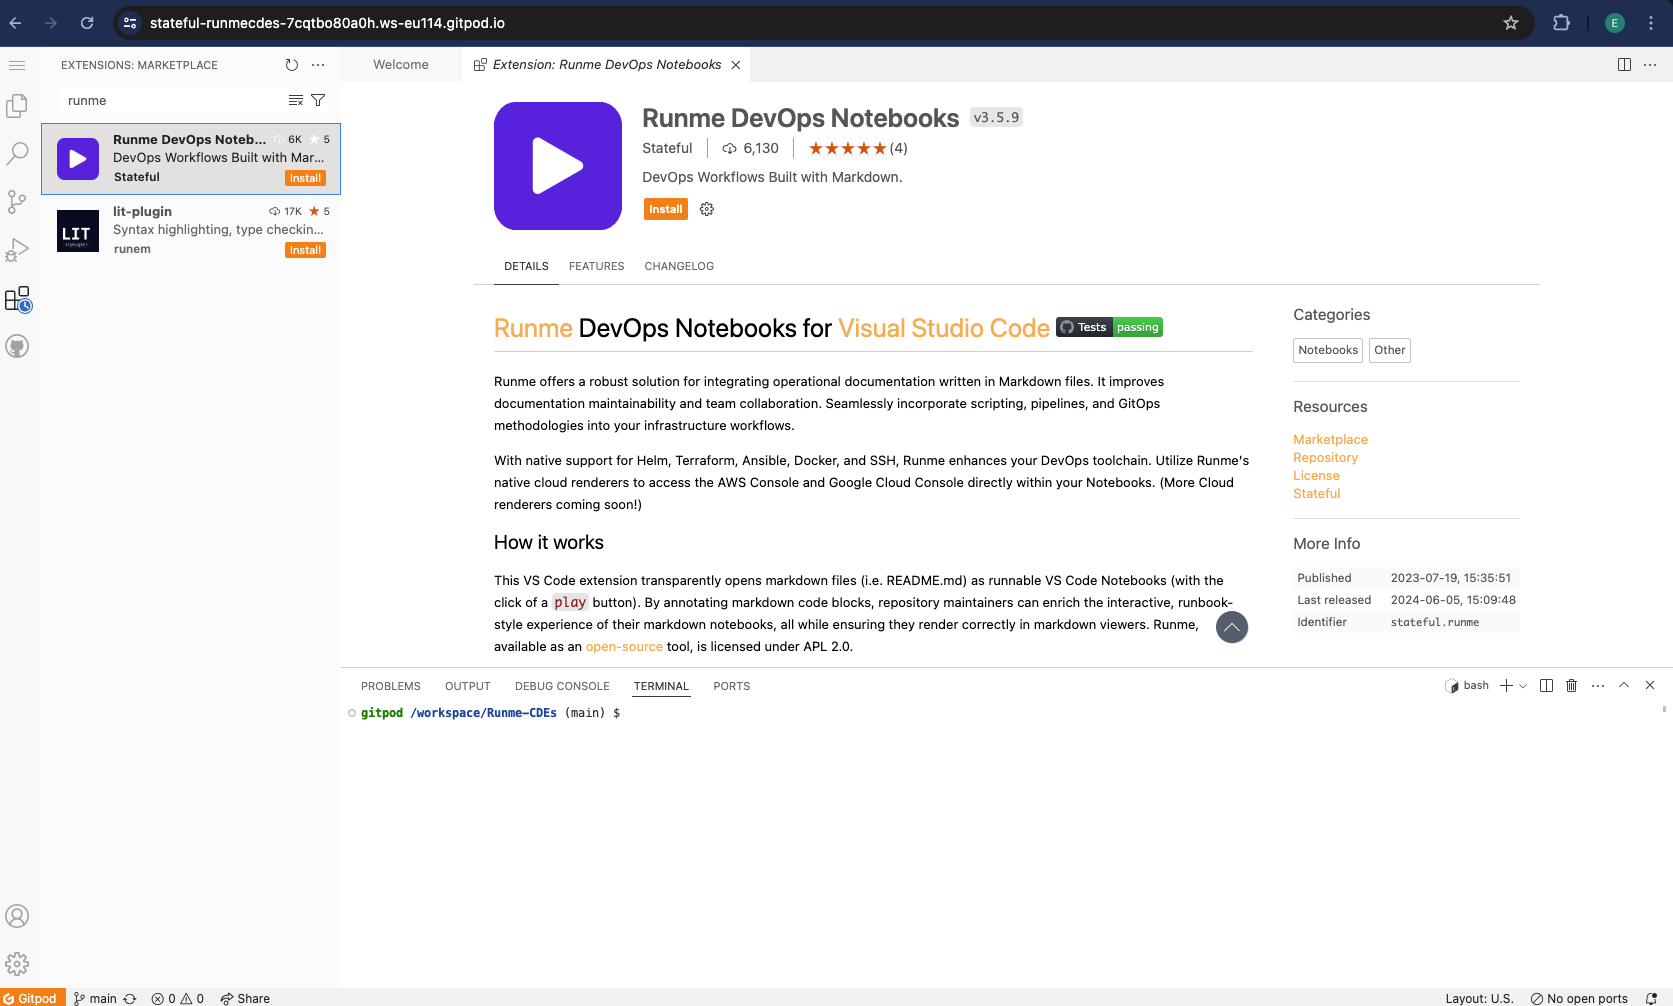Open the Repository resource link
The height and width of the screenshot is (1006, 1673).
[x=1325, y=458]
